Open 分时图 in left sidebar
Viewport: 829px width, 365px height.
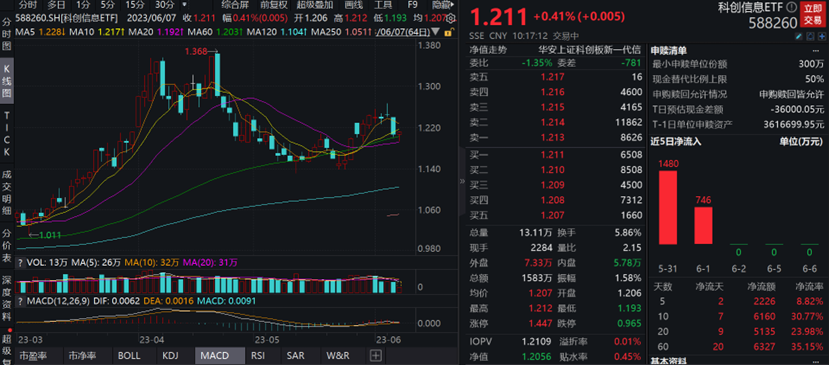pos(7,34)
